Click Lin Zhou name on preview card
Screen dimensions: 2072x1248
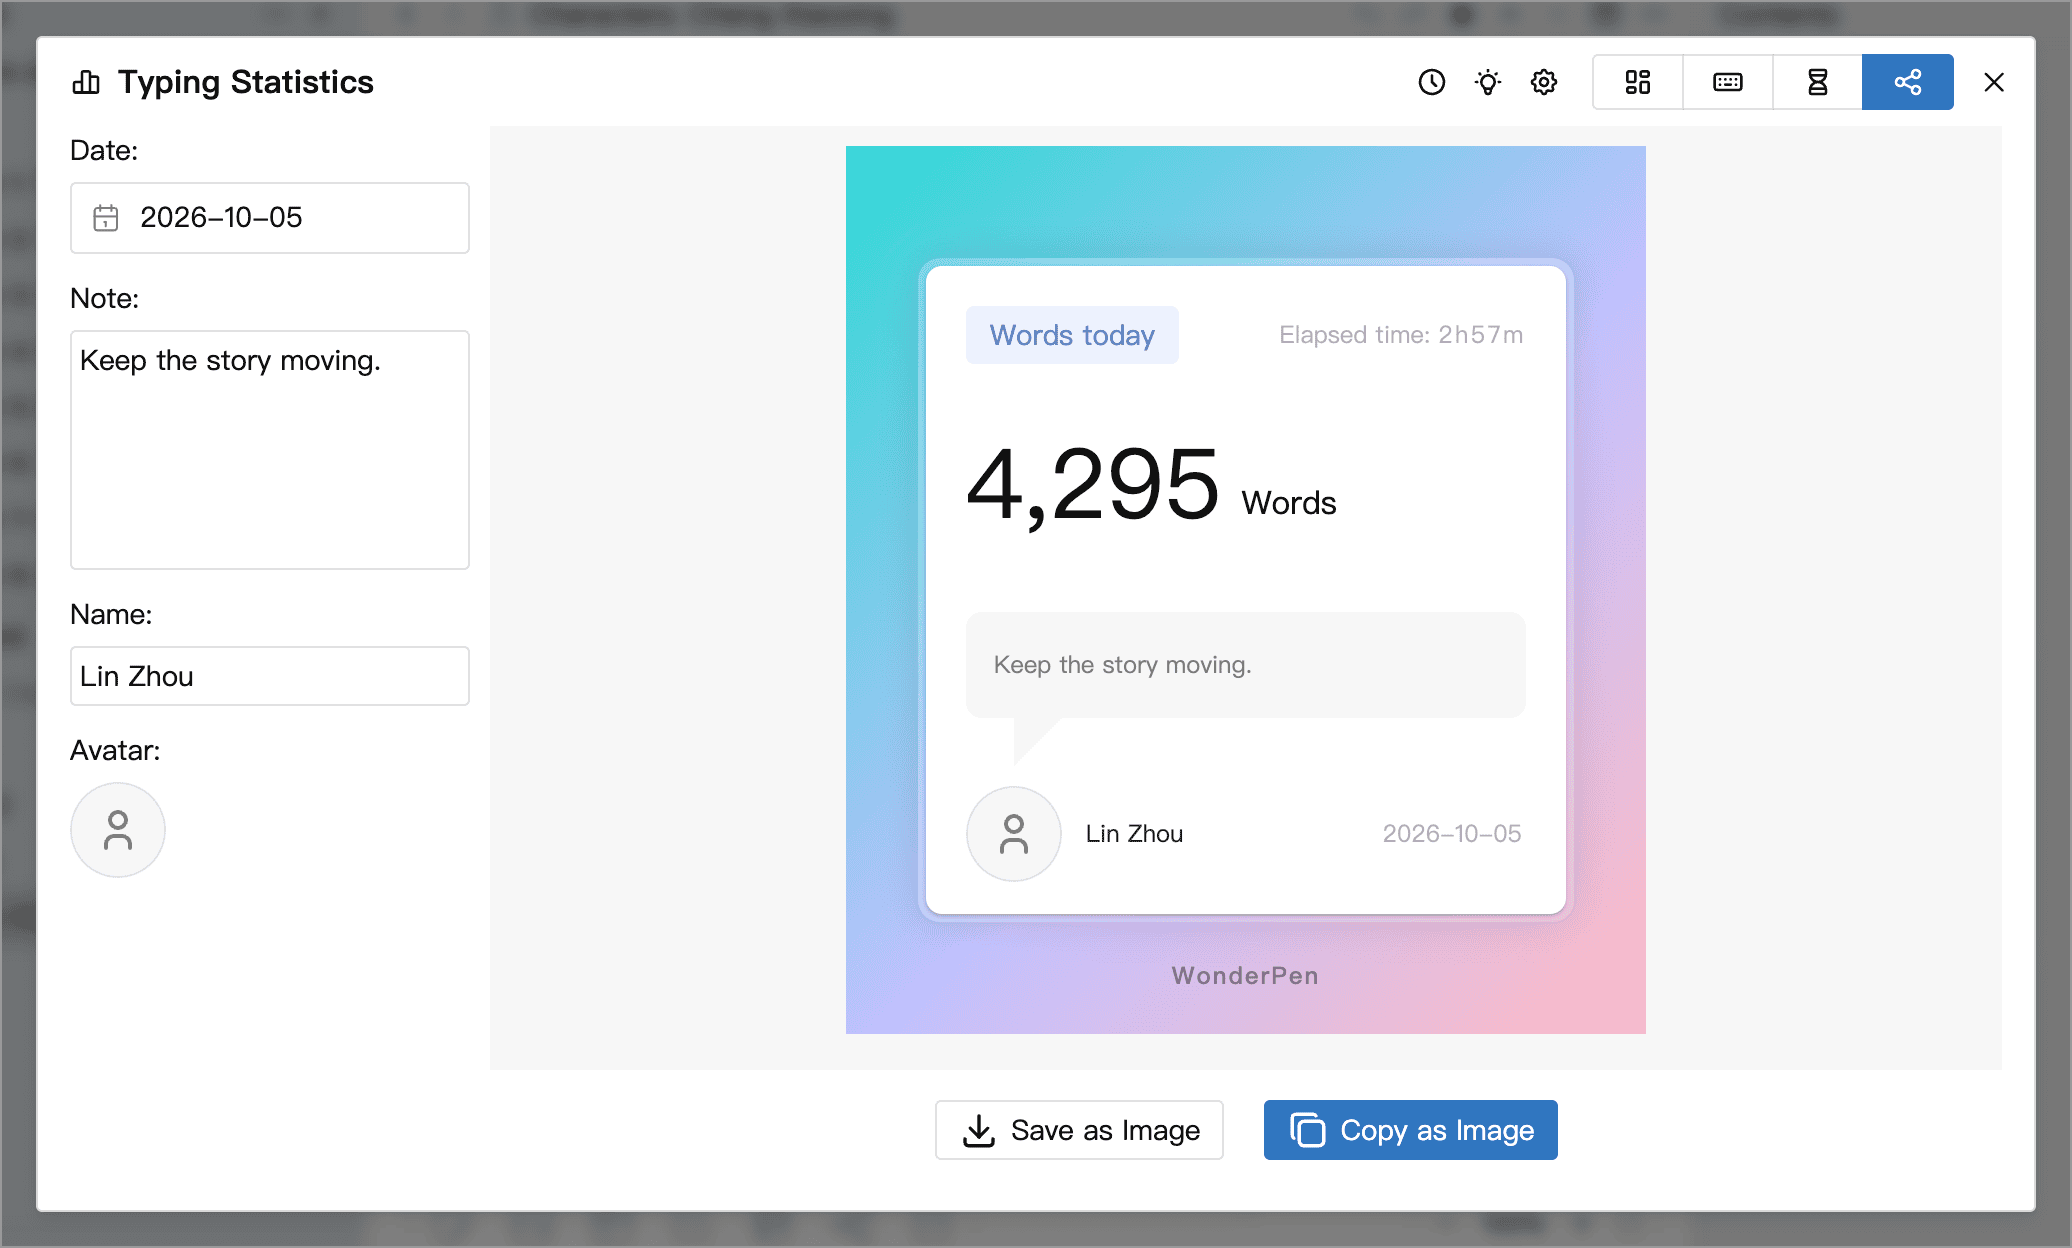point(1134,834)
